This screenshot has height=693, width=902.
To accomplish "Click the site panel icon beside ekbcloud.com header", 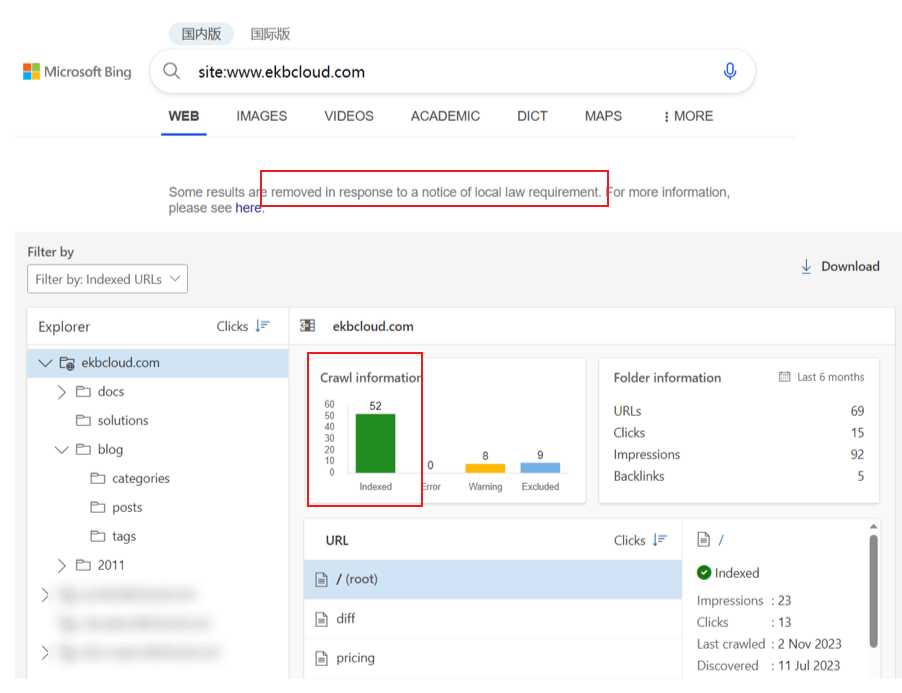I will tap(308, 326).
